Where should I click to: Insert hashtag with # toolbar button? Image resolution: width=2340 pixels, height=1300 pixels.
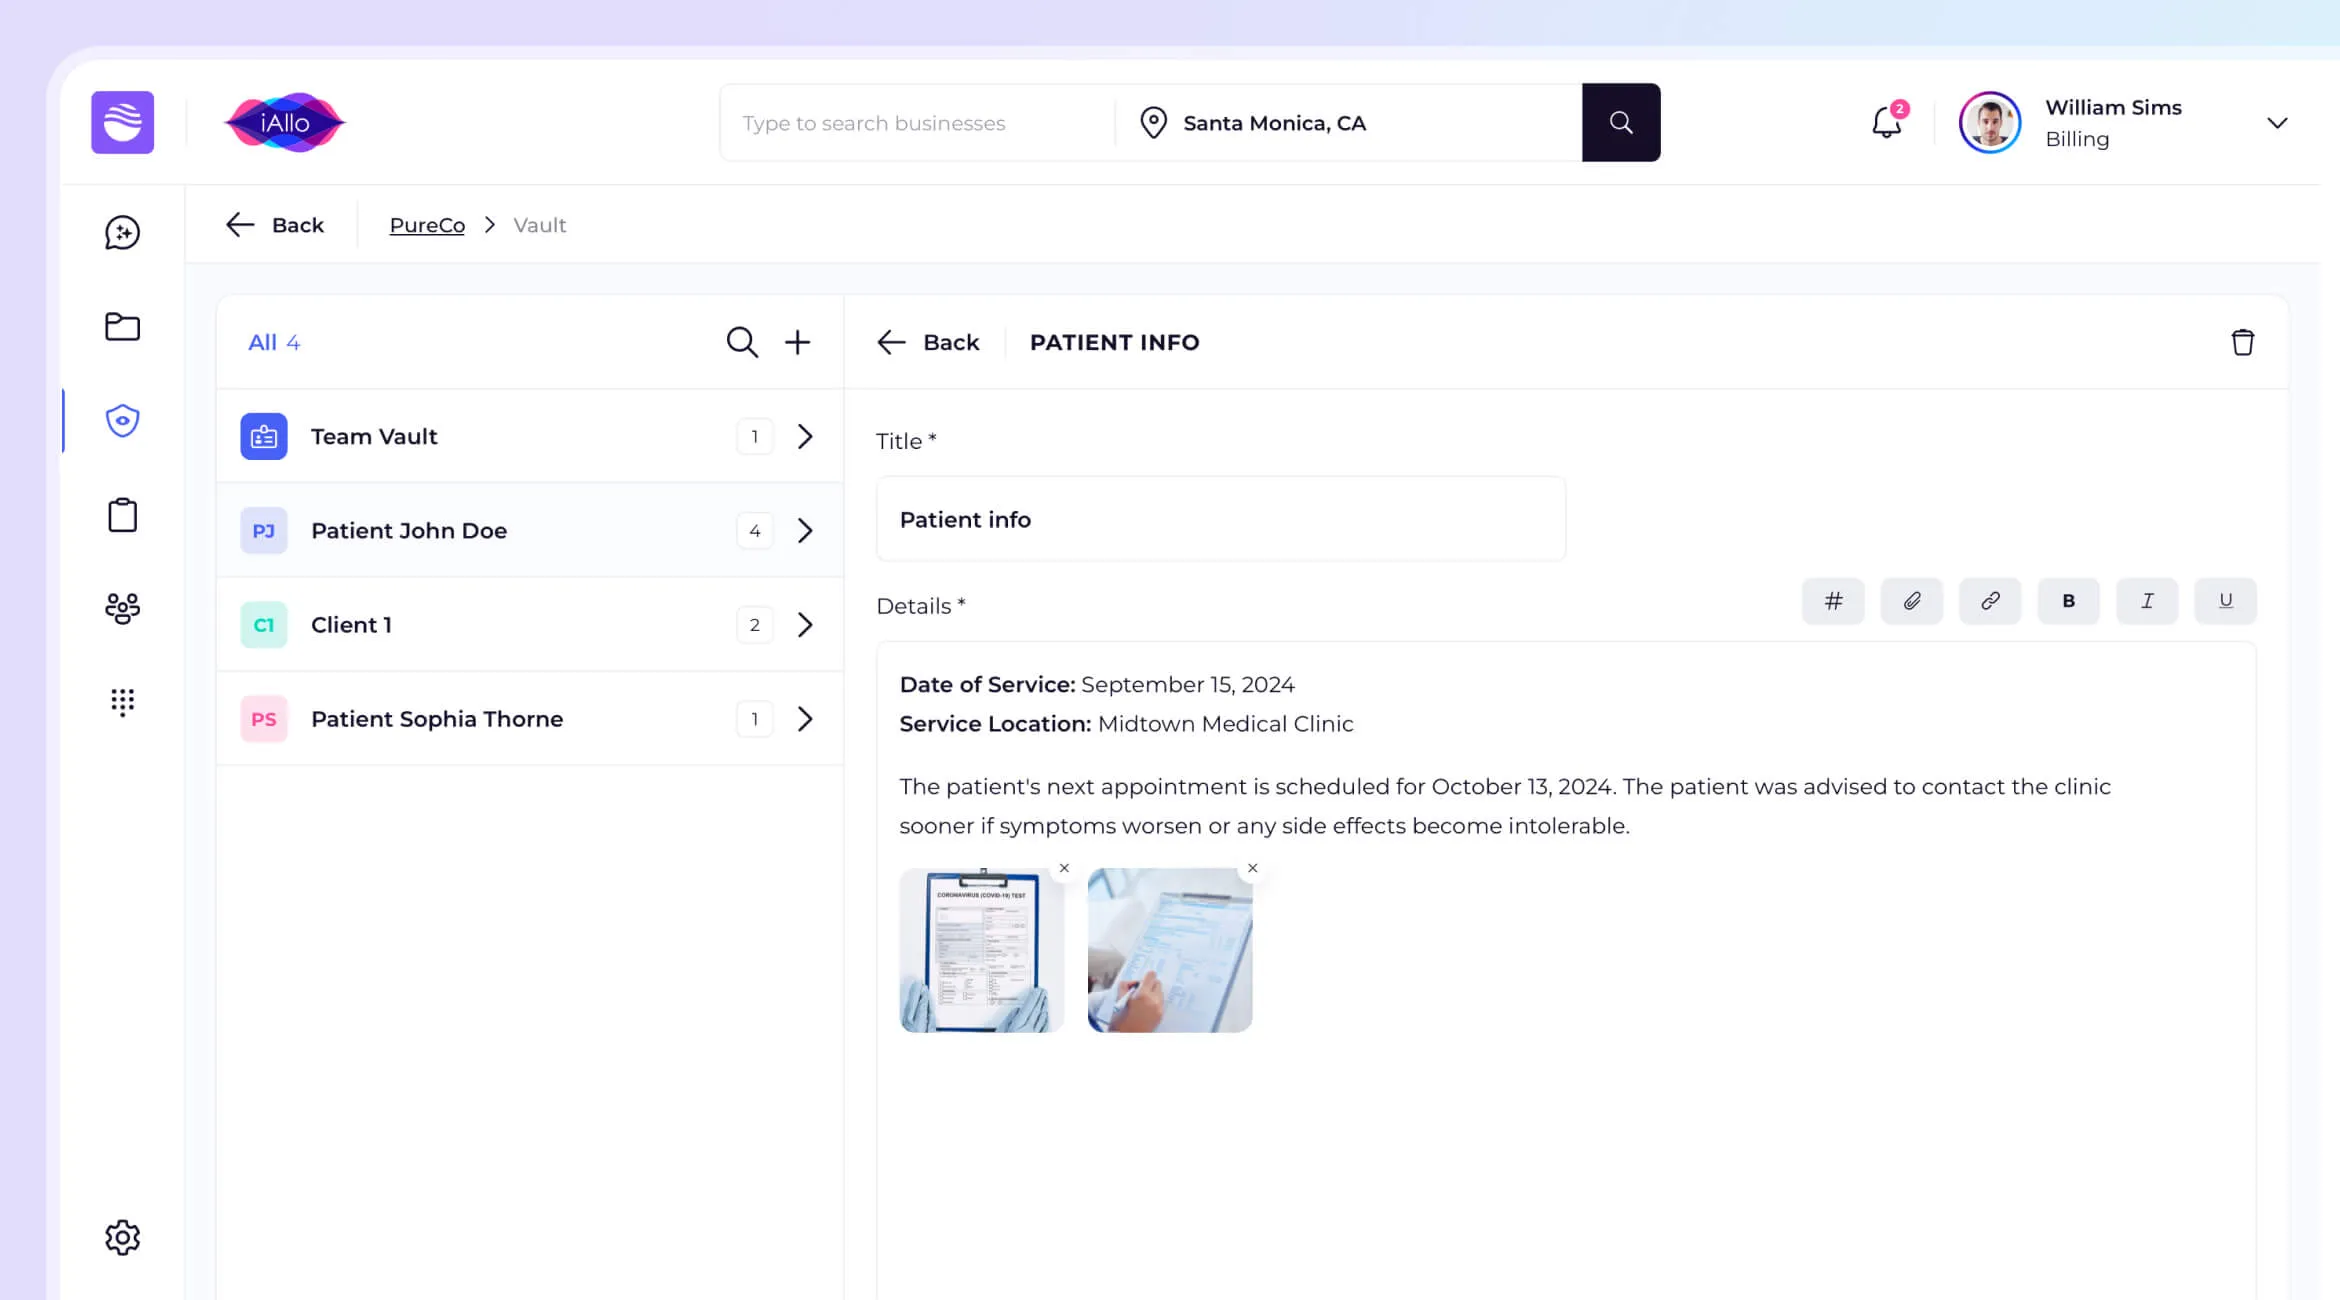click(1832, 600)
